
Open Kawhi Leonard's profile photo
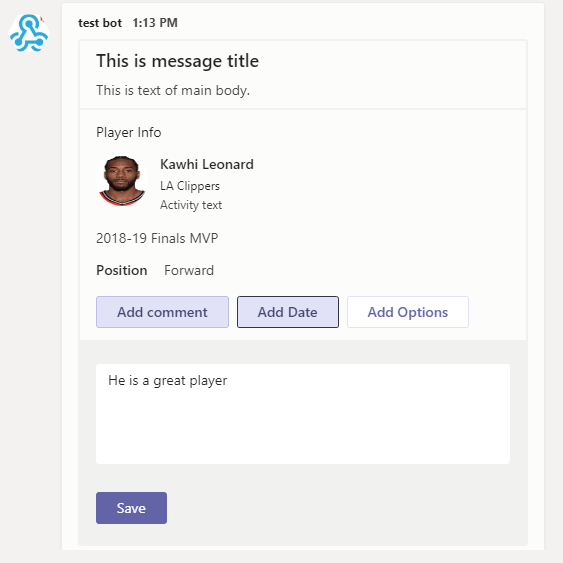click(x=122, y=181)
